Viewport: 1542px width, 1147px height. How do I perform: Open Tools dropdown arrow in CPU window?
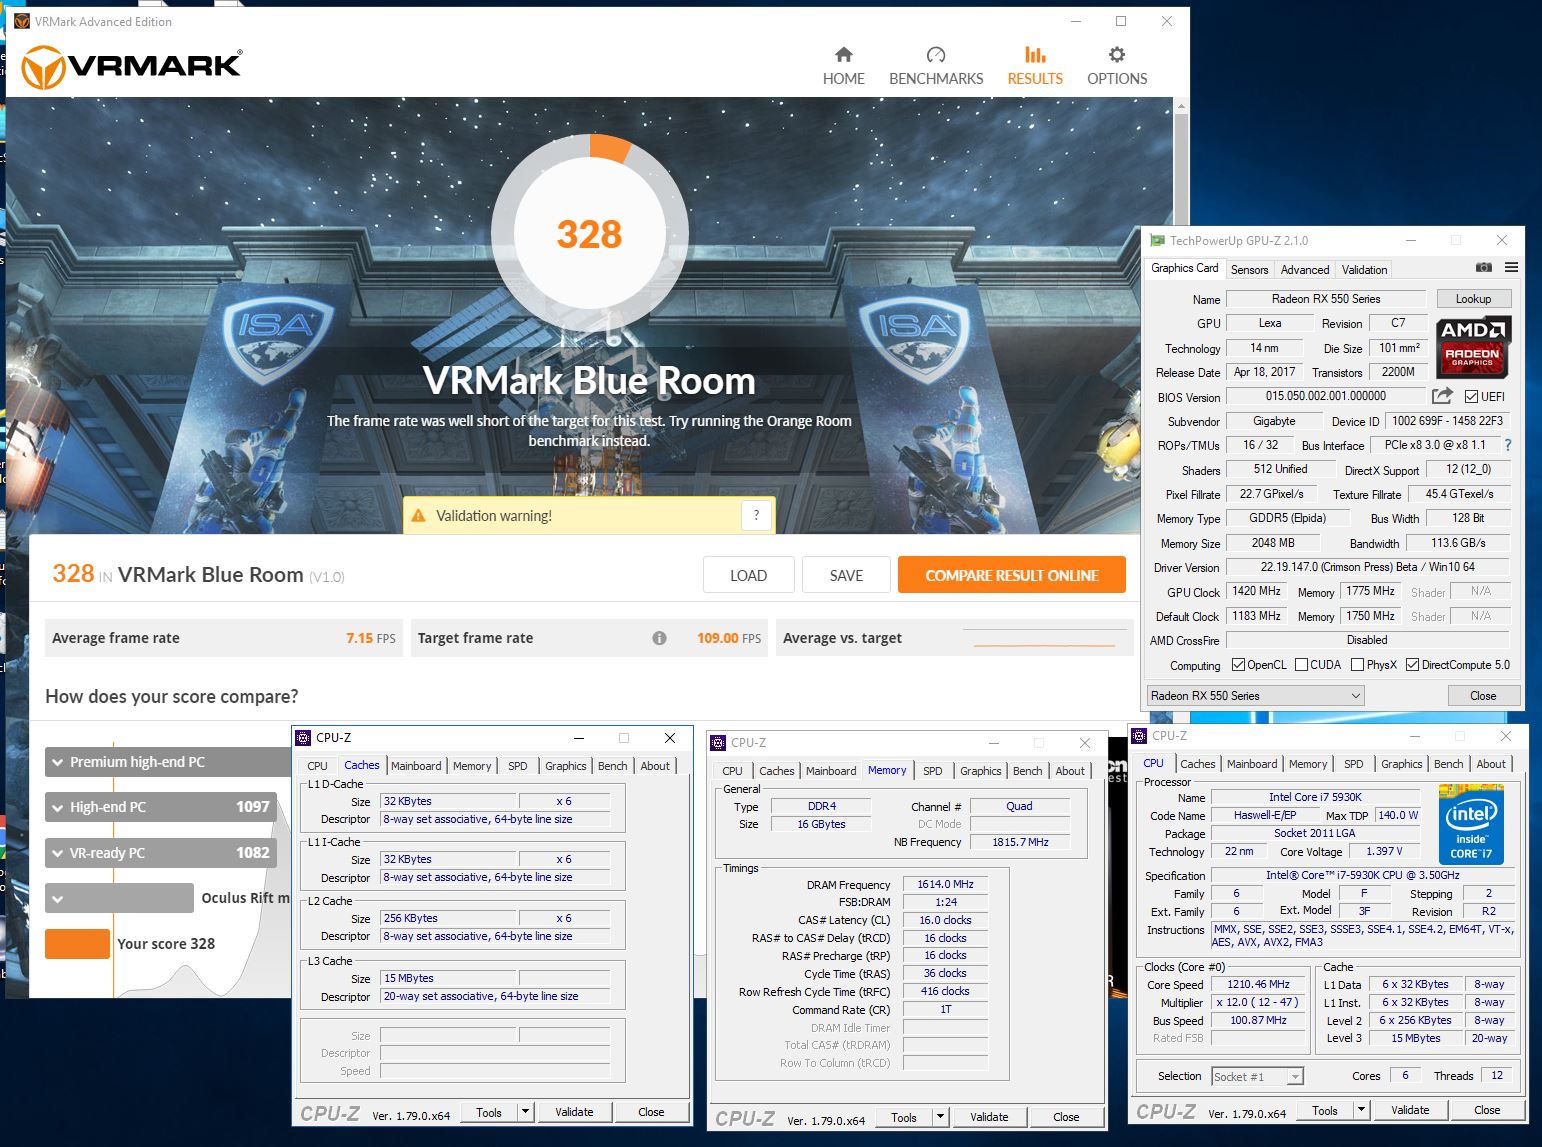click(1361, 1110)
